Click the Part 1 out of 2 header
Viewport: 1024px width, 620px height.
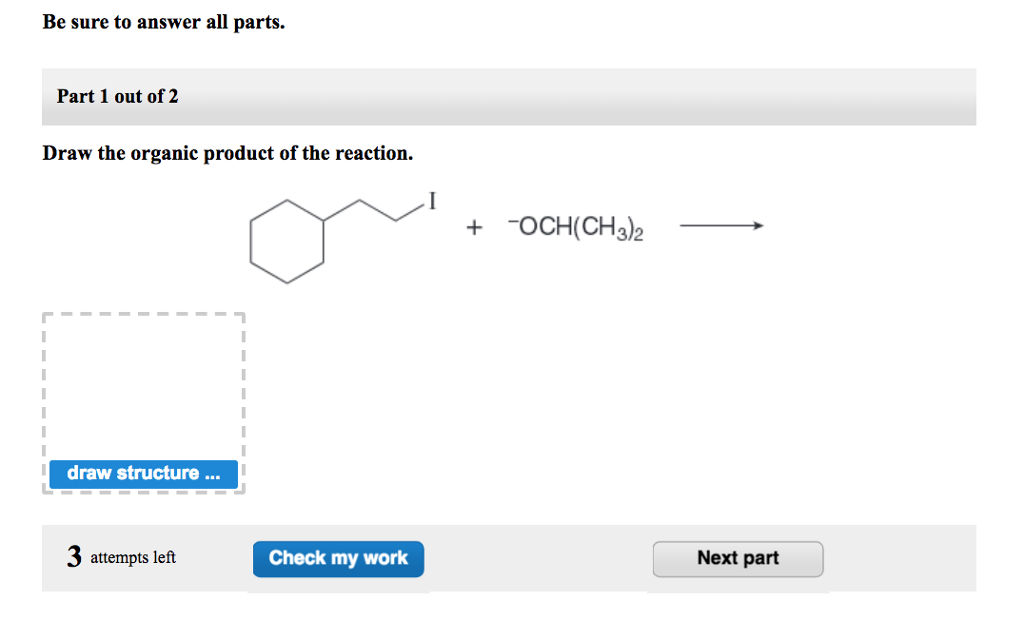pos(117,97)
